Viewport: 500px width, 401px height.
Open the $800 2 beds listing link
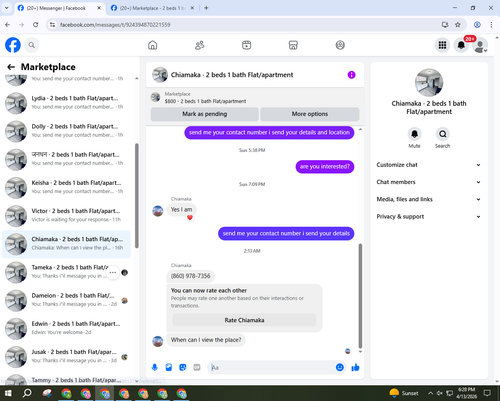click(205, 101)
